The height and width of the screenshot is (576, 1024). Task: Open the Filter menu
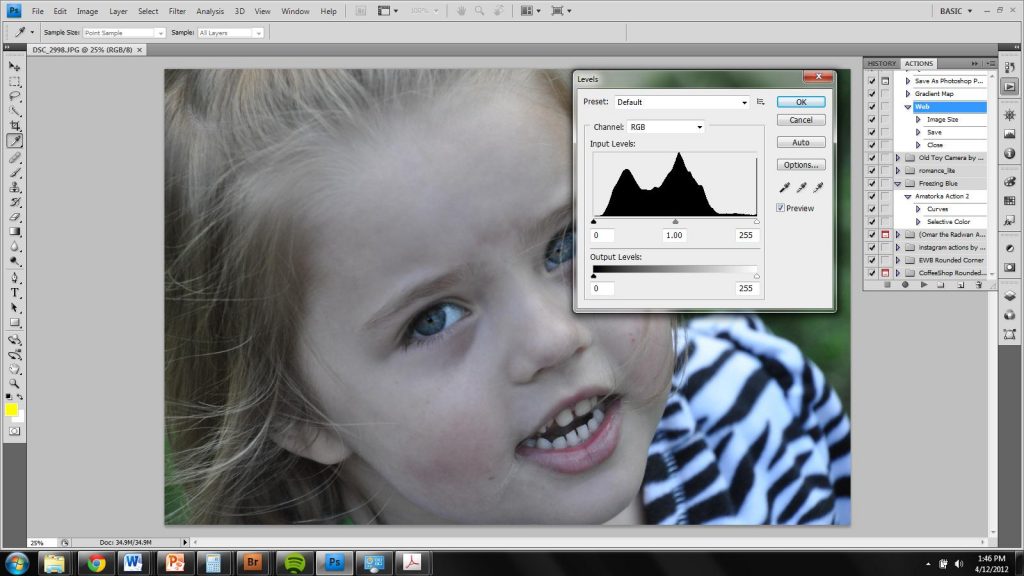(x=177, y=11)
